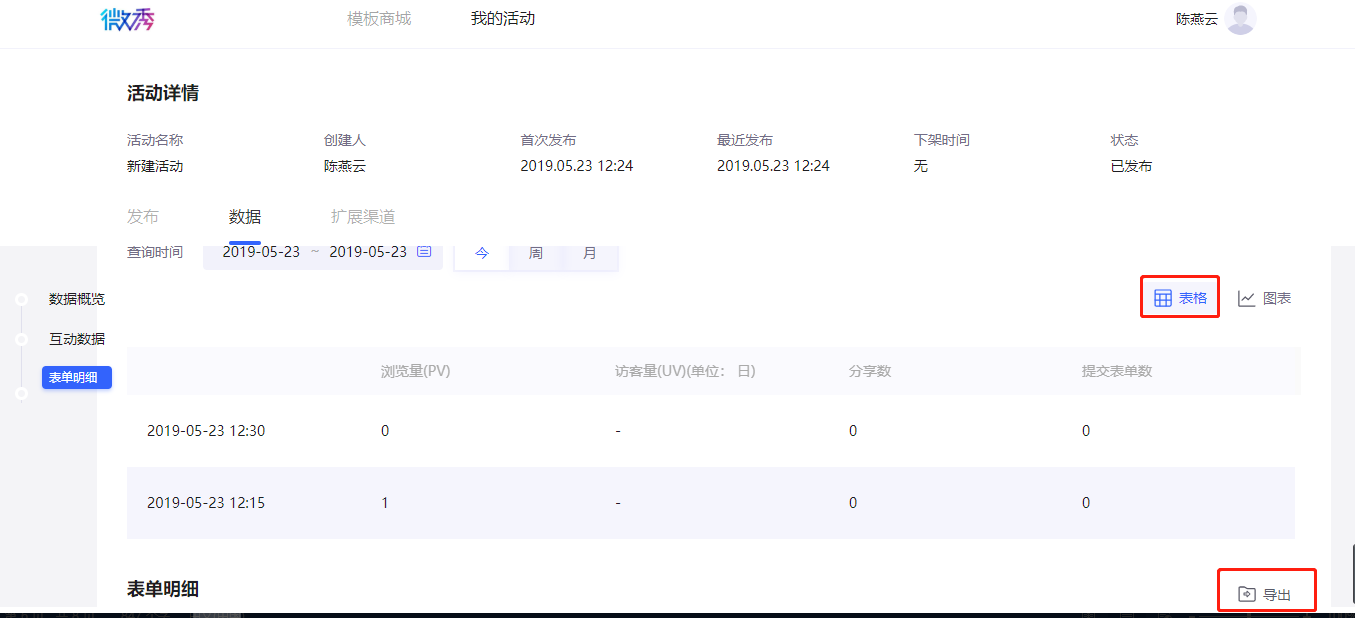Click the end date after the tilde
Screen dimensions: 1355x618
coord(368,252)
